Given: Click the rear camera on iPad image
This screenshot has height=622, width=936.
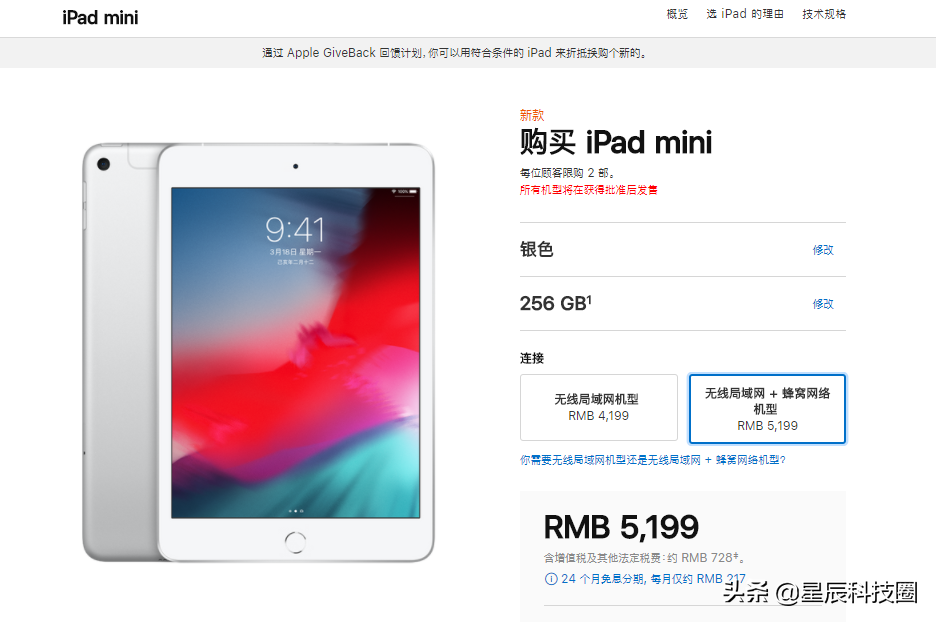Looking at the screenshot, I should (x=103, y=164).
